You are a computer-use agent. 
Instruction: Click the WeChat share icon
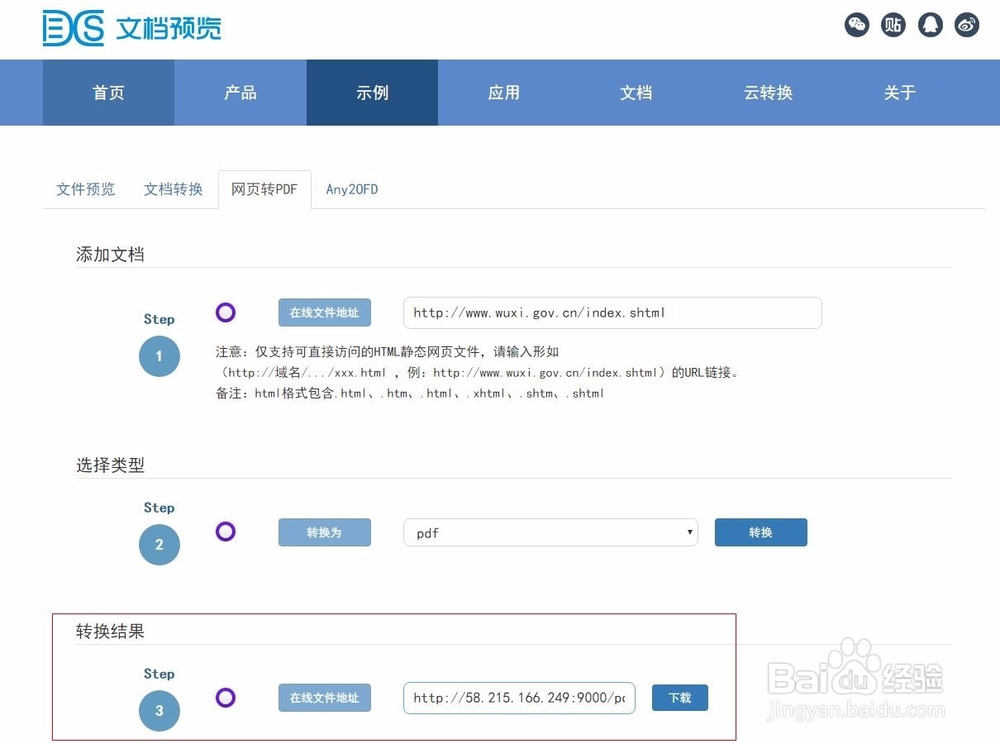coord(857,25)
